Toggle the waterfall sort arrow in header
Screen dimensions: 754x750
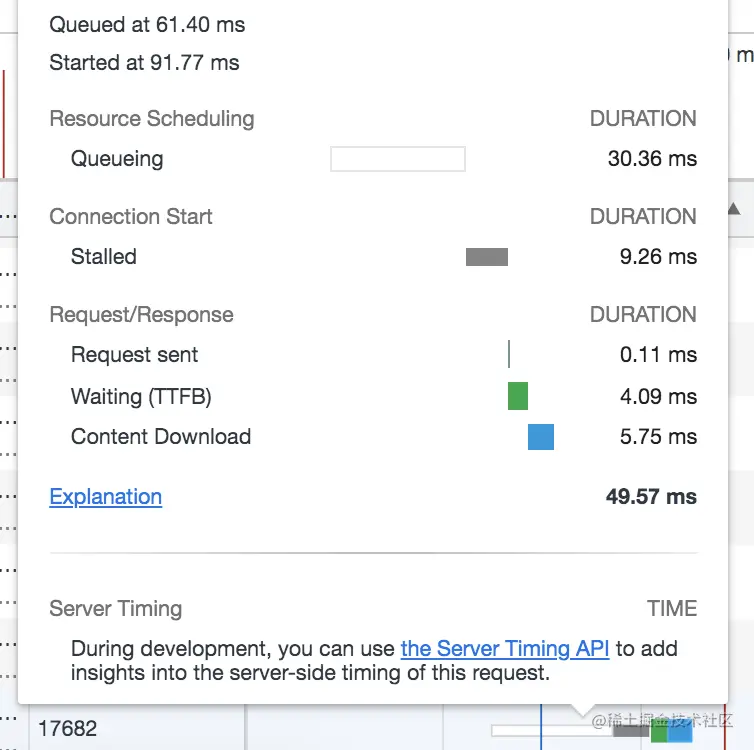733,209
